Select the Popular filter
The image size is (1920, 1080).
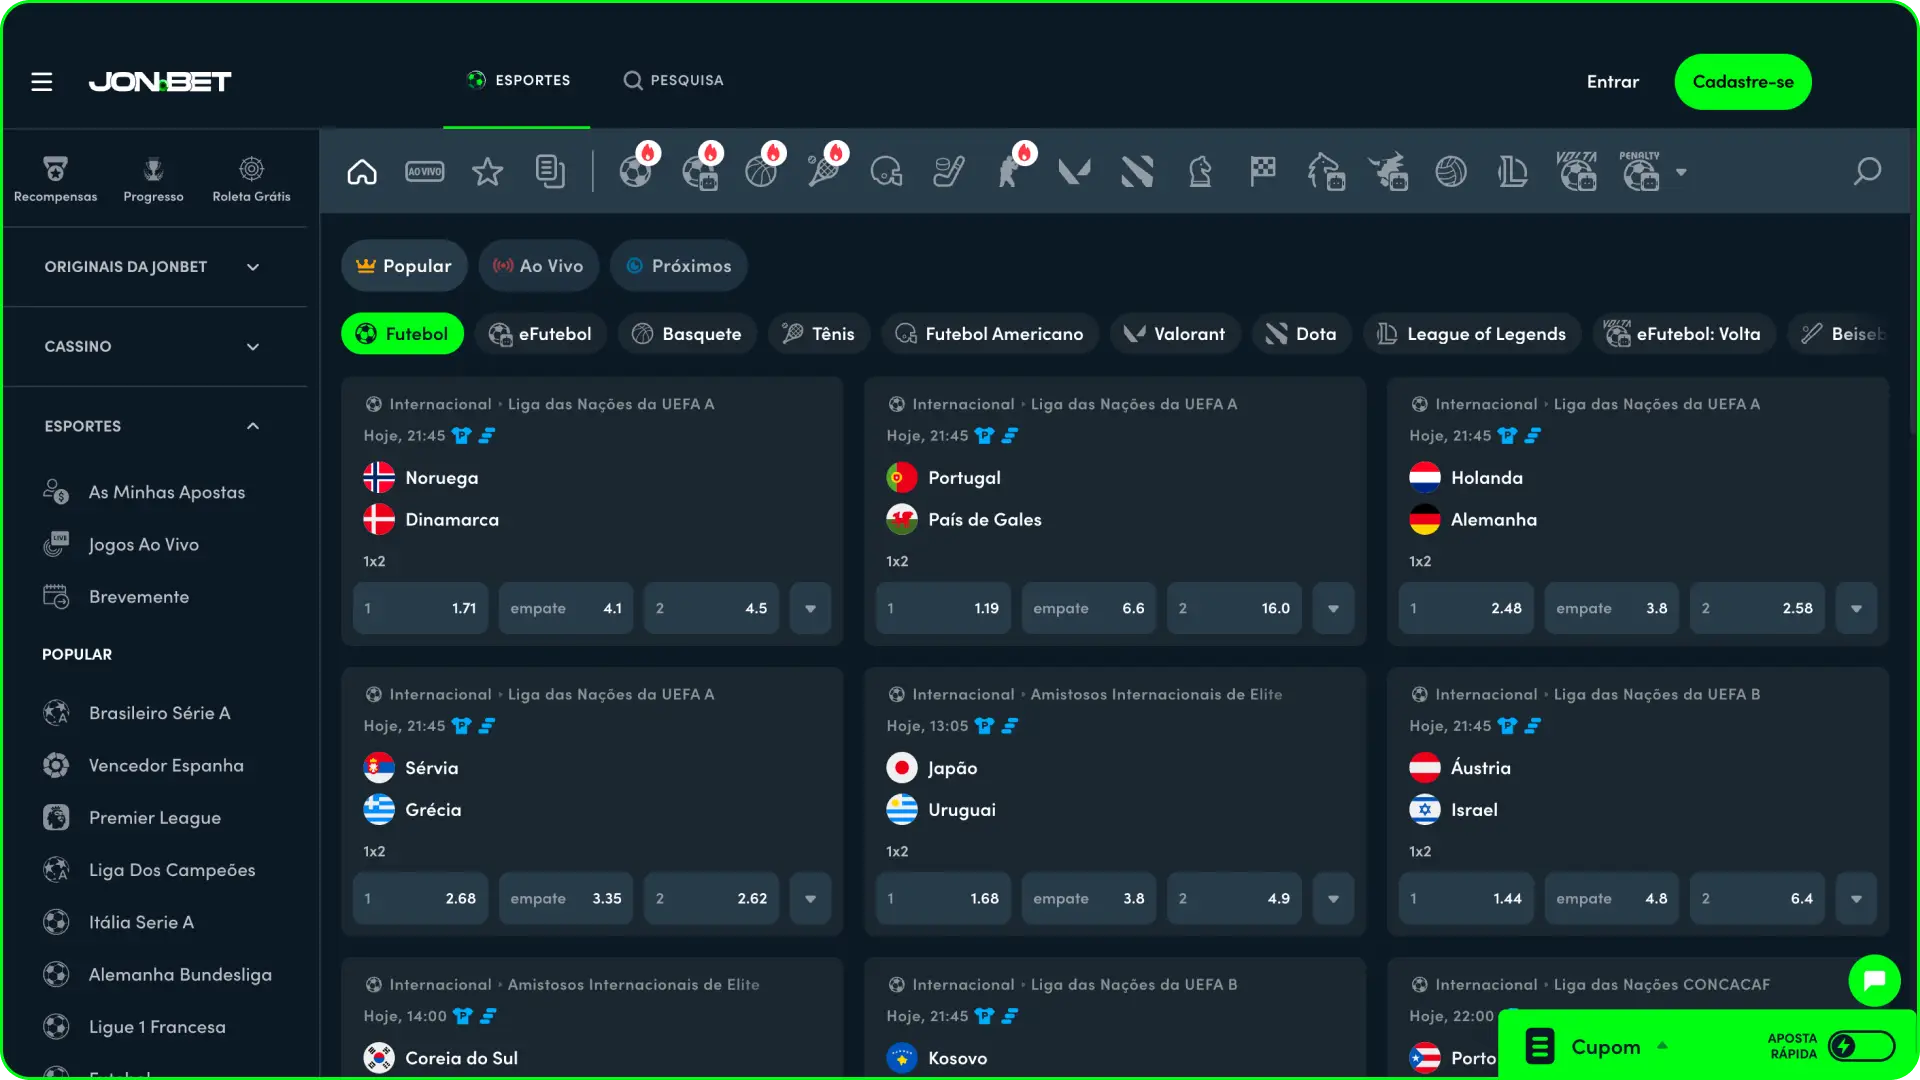[404, 266]
